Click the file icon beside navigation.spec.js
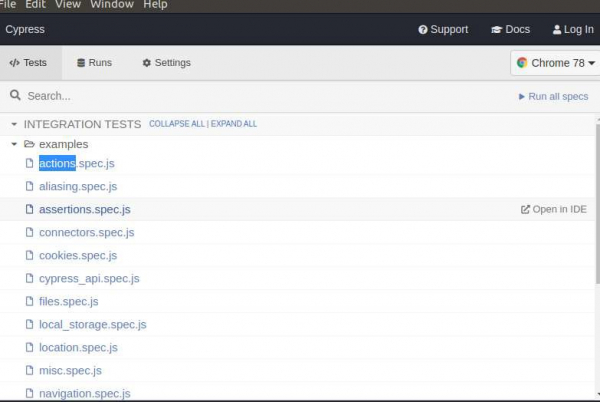 coord(29,393)
